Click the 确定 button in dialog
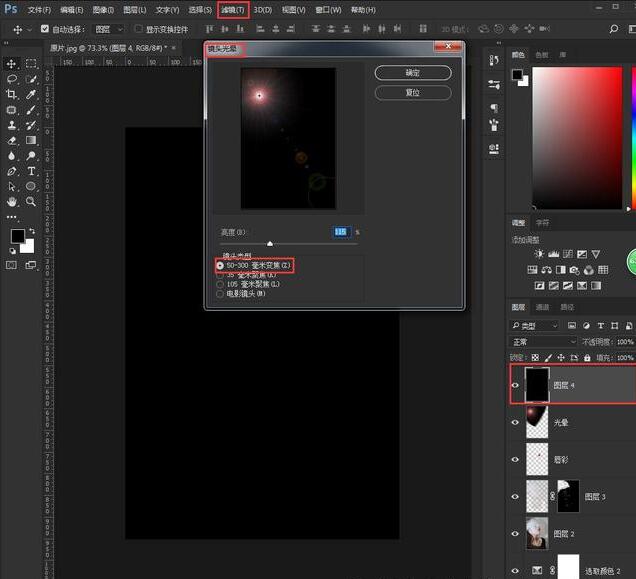The height and width of the screenshot is (579, 636). 413,73
